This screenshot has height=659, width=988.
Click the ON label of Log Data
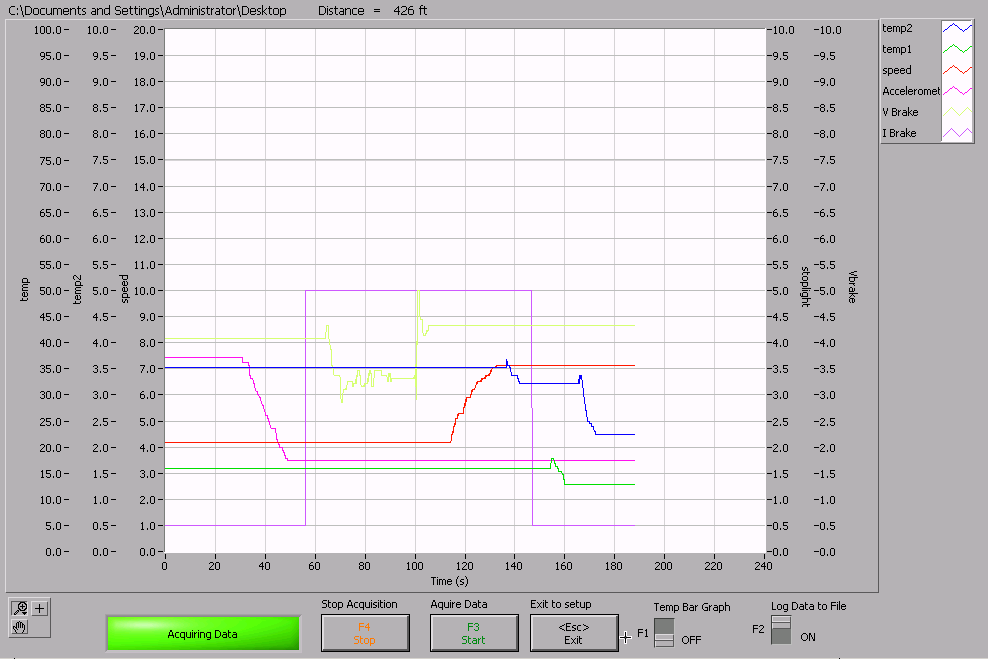click(x=808, y=637)
